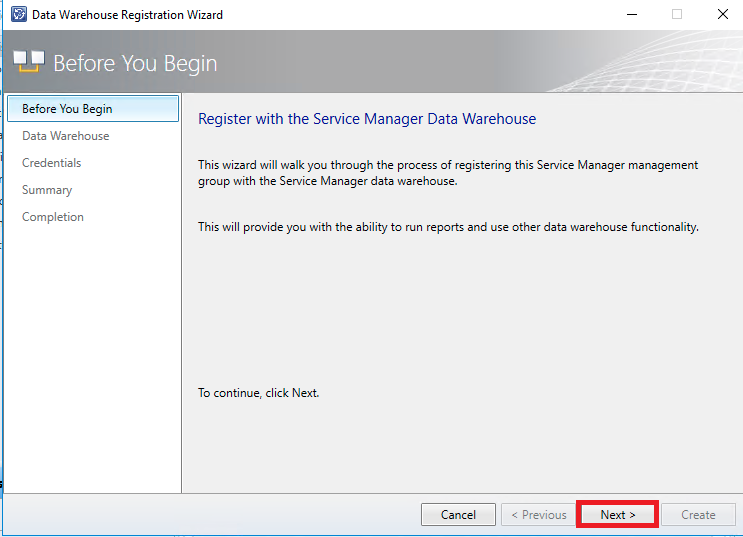
Task: Select the Completion step in the sidebar
Action: [x=53, y=217]
